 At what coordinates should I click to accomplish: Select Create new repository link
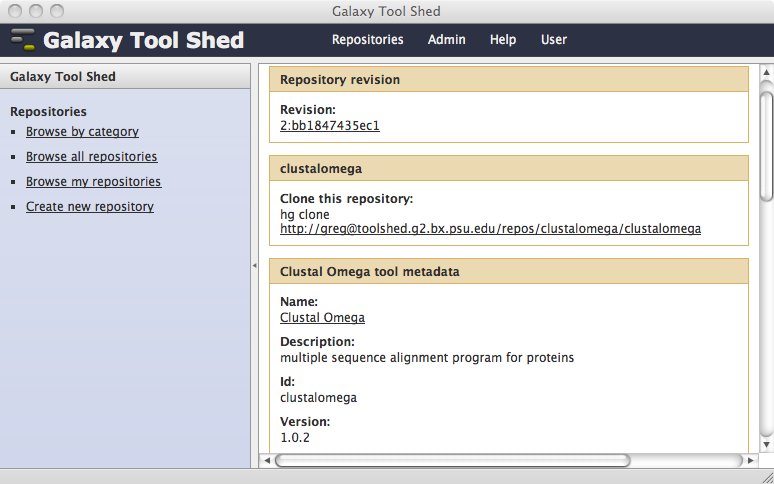click(89, 206)
